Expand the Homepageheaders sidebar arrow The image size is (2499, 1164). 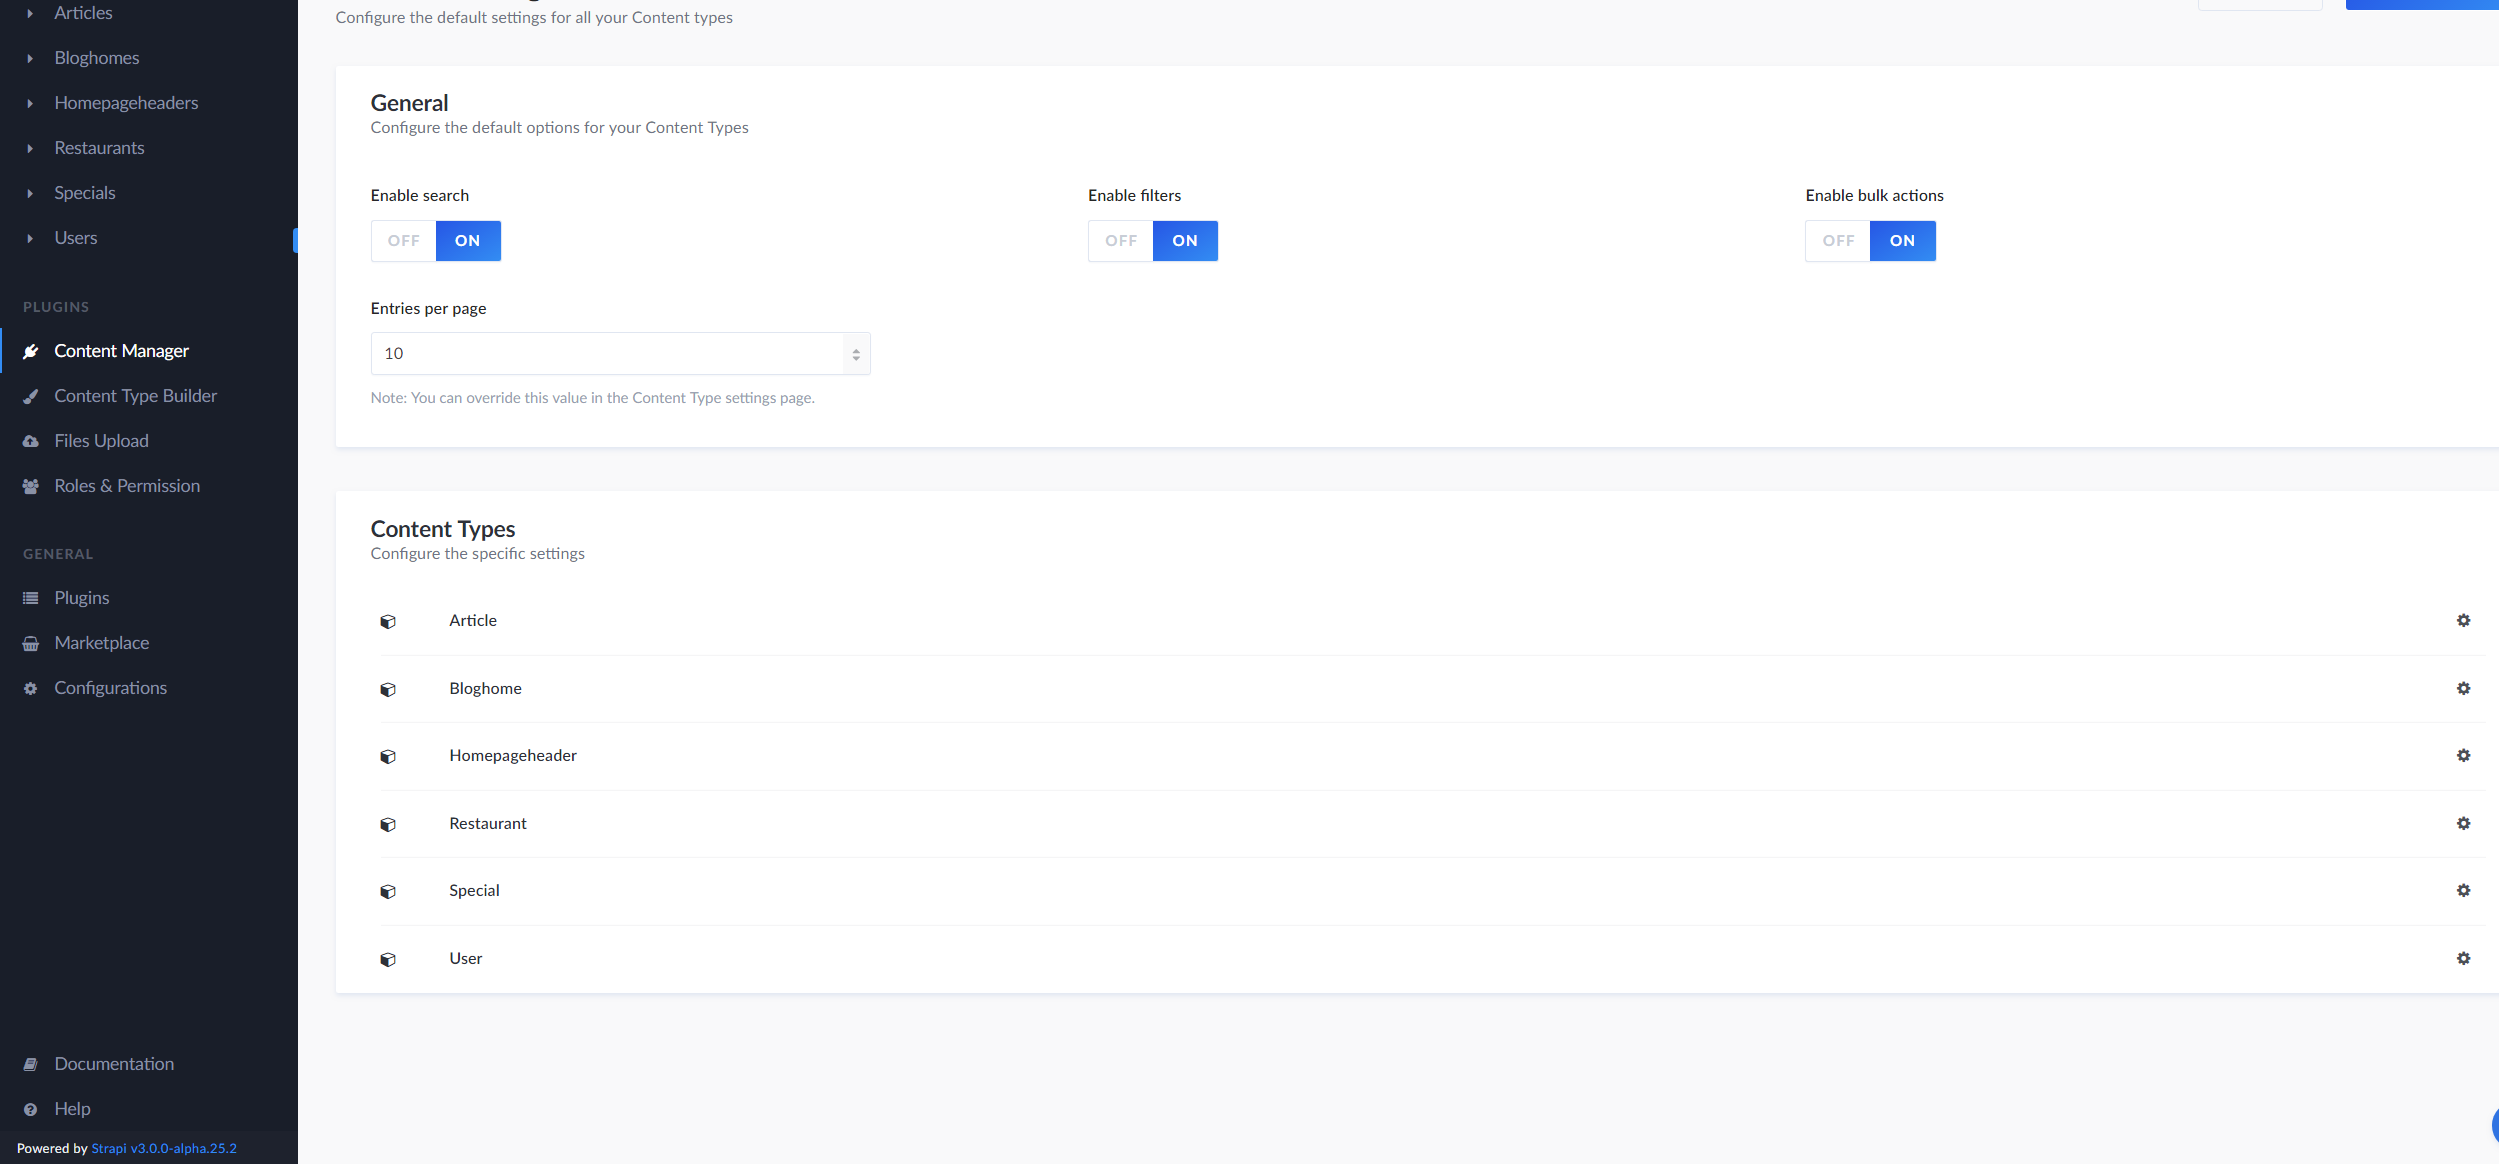pos(30,103)
